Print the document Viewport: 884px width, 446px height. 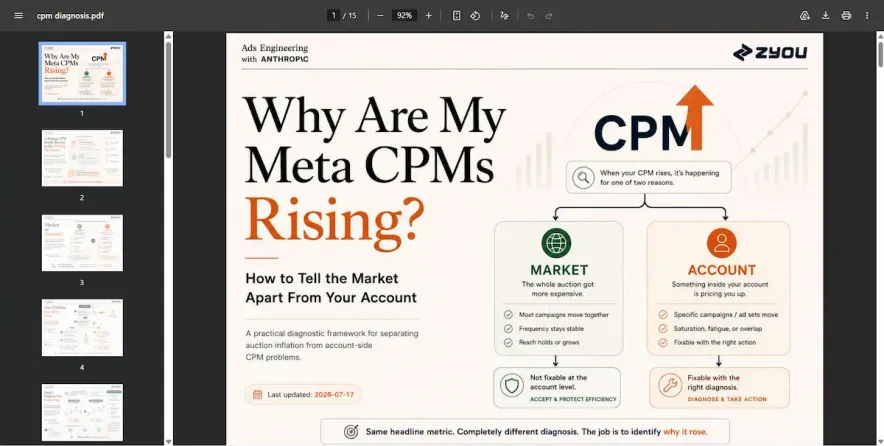tap(846, 15)
